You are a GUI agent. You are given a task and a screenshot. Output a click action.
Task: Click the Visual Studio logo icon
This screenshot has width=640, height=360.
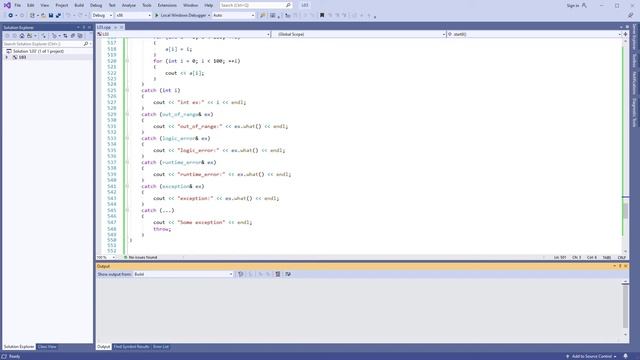pyautogui.click(x=7, y=5)
